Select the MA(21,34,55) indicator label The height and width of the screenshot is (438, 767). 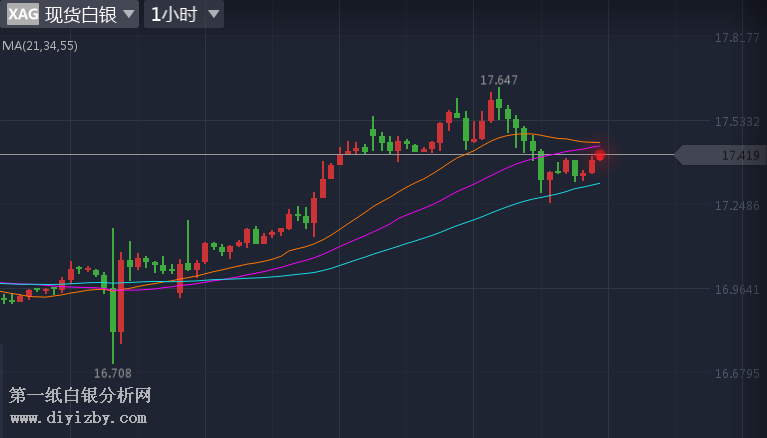tap(40, 46)
